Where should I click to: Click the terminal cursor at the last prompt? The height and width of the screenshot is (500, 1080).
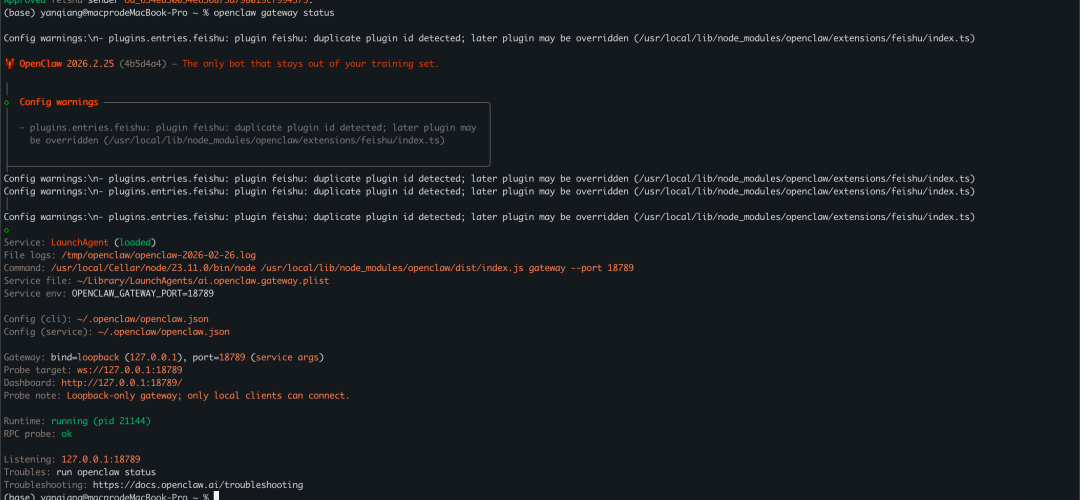tap(215, 497)
